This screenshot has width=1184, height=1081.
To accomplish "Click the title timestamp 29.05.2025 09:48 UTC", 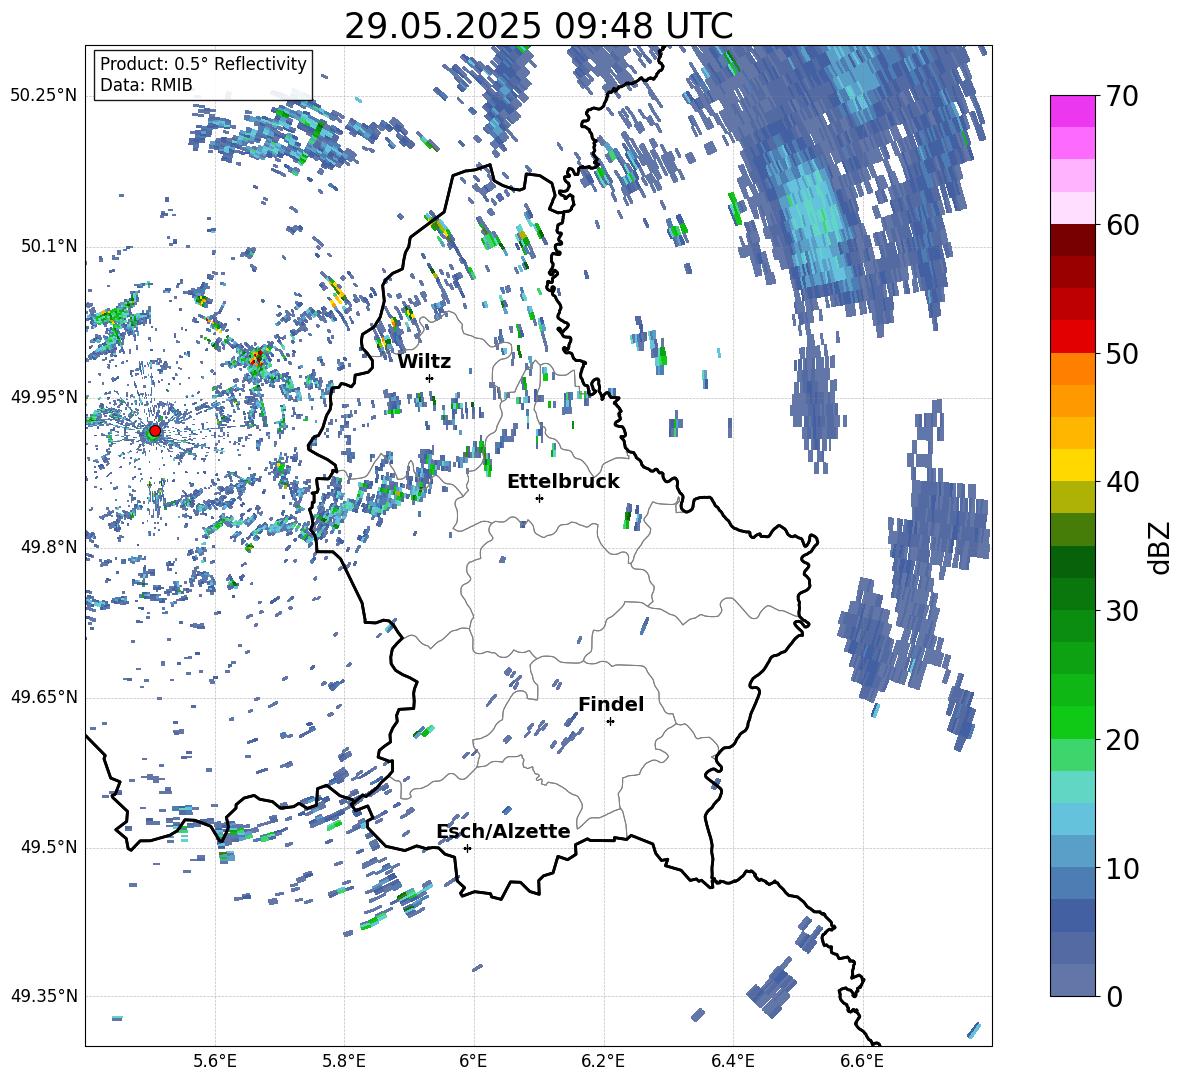I will [x=538, y=26].
